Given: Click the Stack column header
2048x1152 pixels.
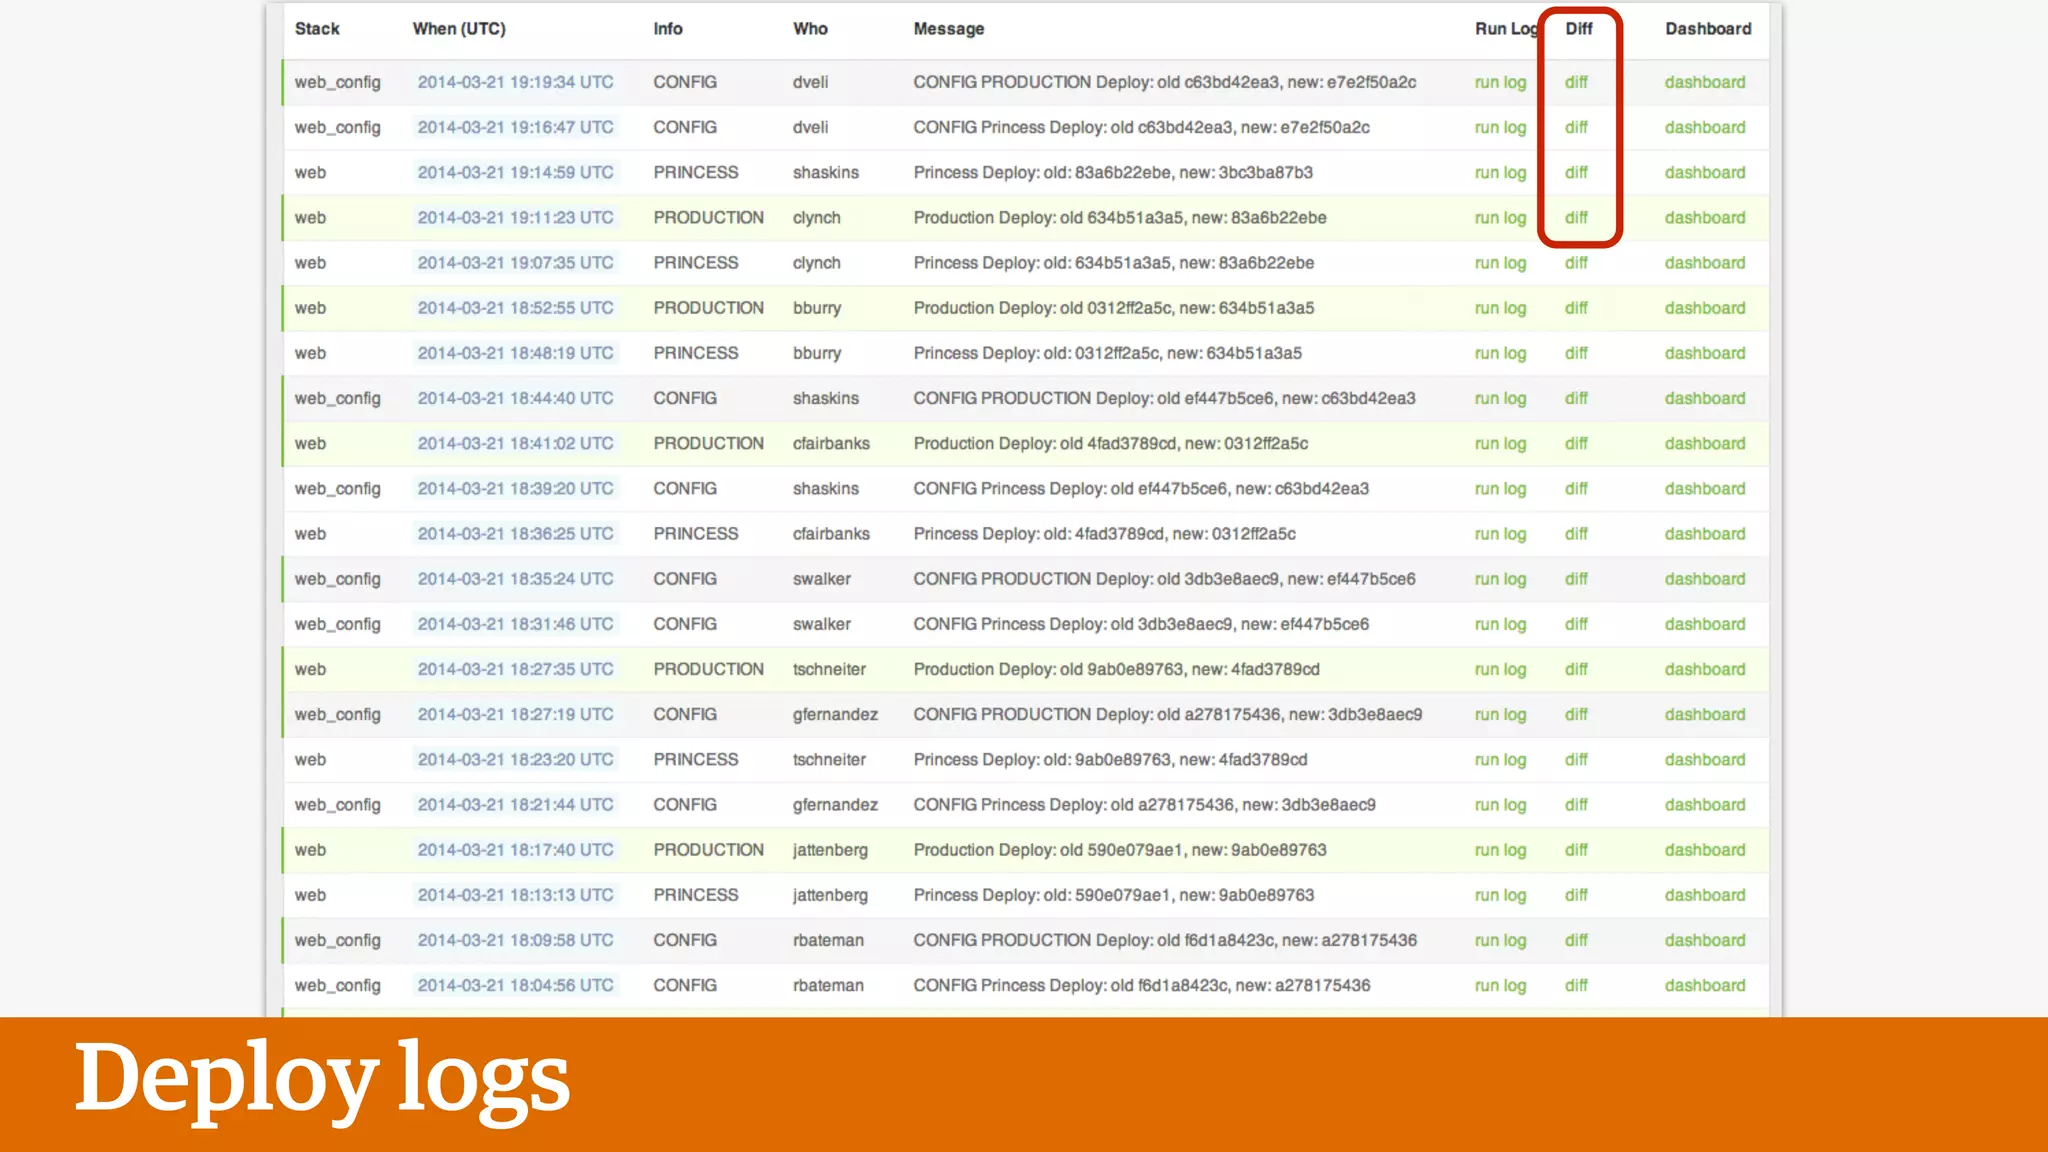Looking at the screenshot, I should 317,29.
